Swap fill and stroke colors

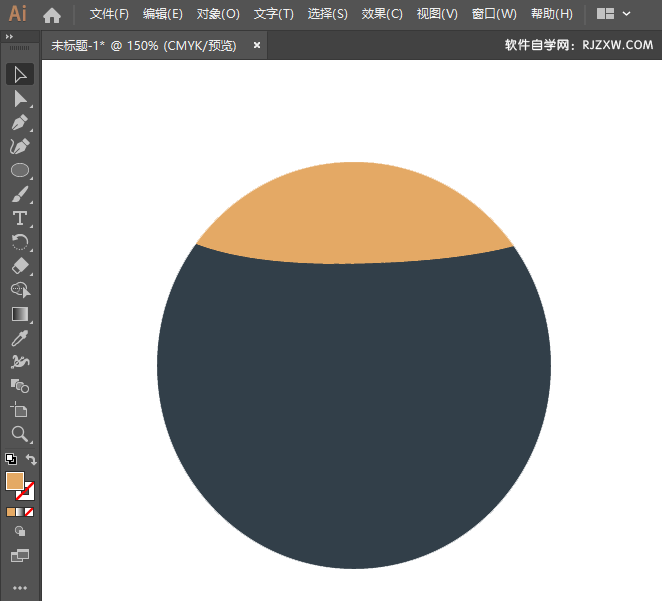[32, 460]
